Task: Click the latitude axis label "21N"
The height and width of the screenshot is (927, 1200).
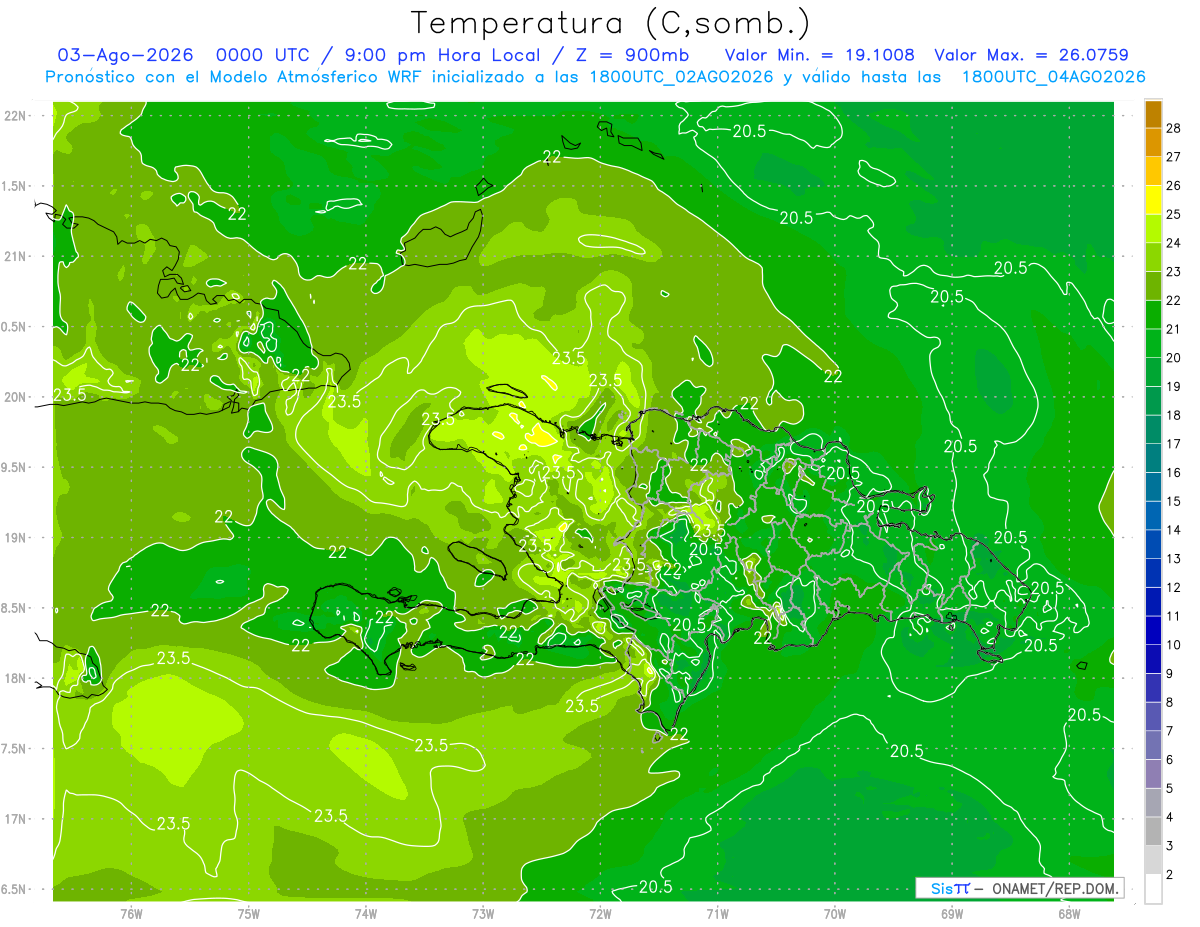Action: (x=15, y=256)
